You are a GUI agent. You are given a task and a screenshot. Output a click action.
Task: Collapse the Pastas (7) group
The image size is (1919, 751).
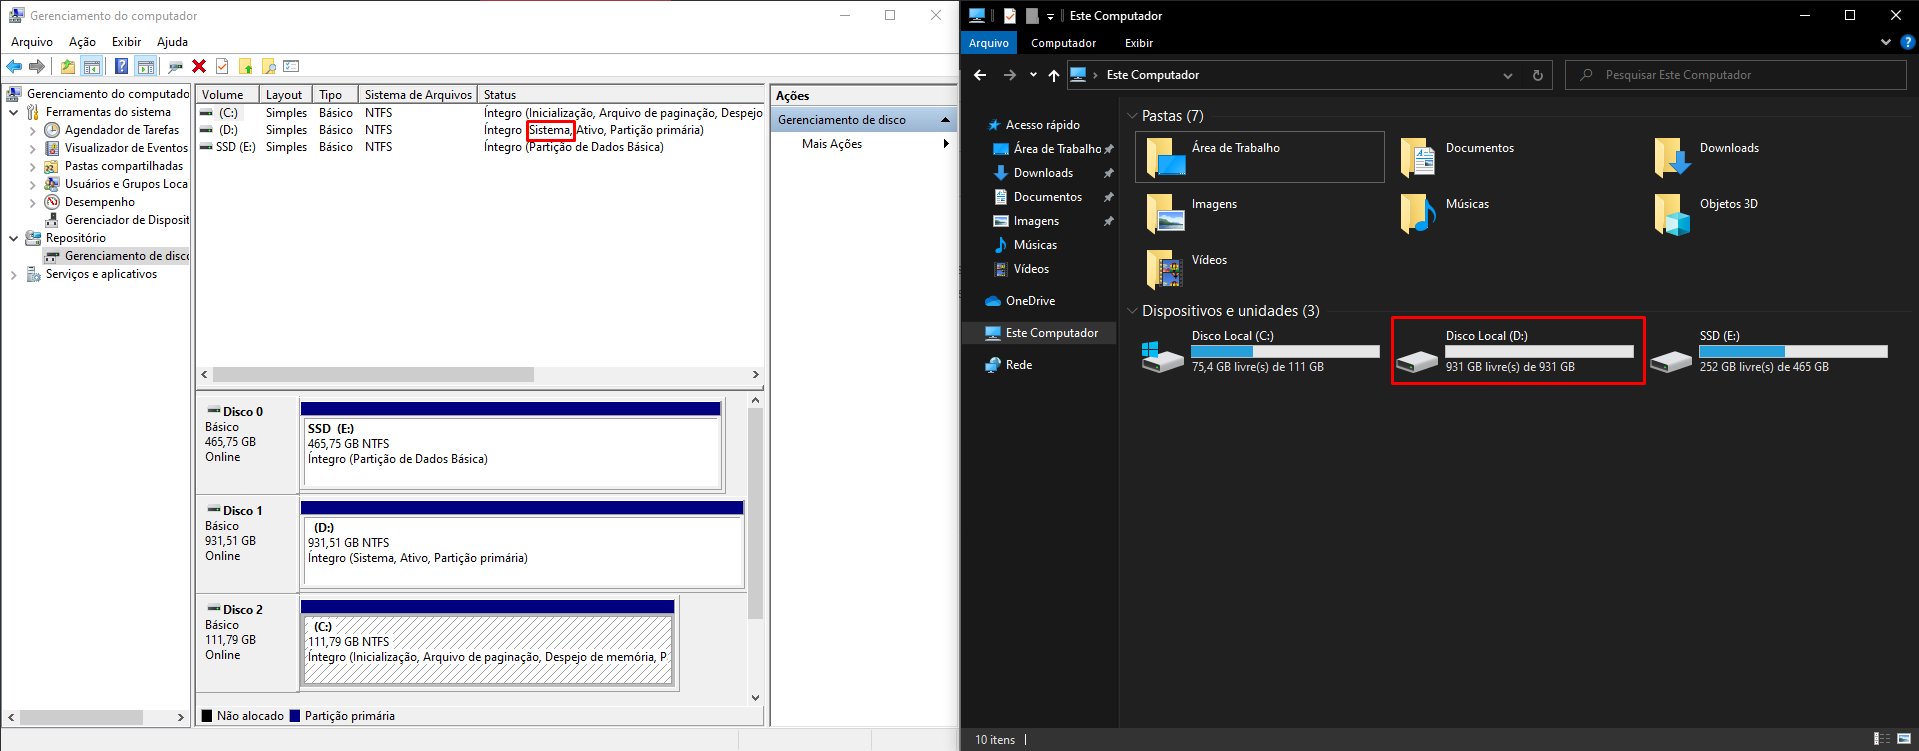(x=1132, y=116)
